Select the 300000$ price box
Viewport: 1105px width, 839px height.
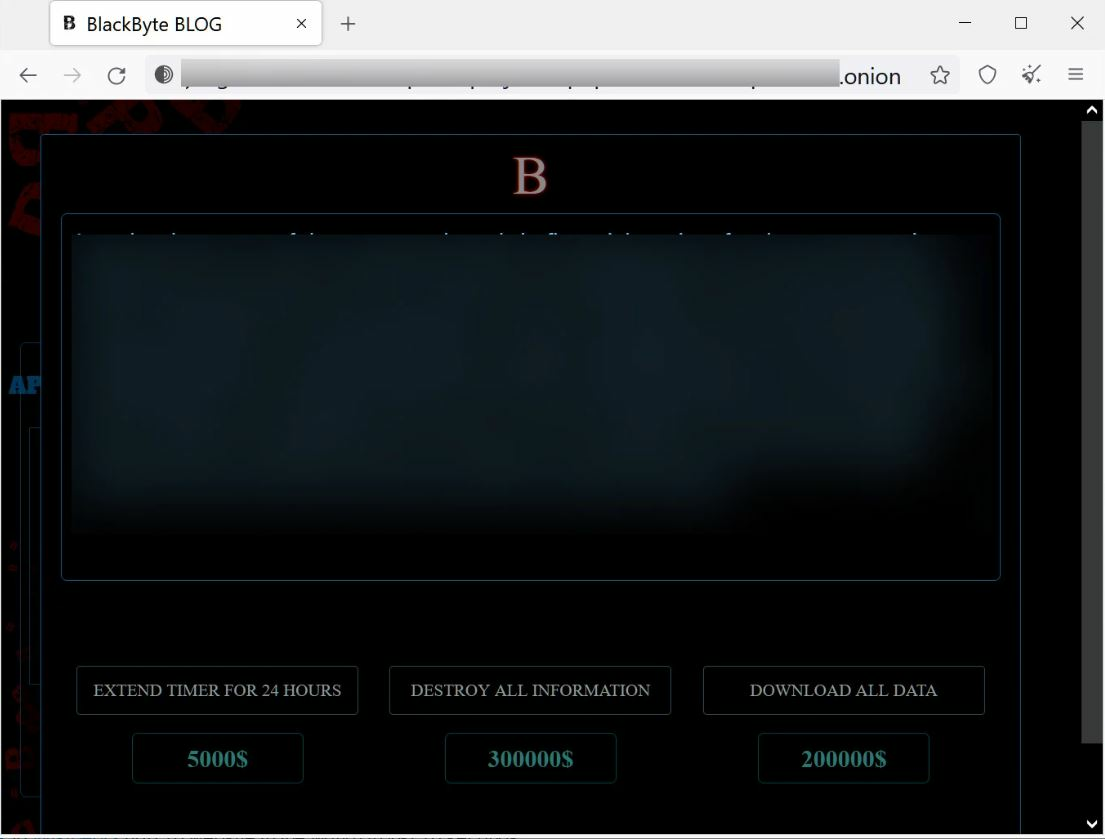pos(530,759)
